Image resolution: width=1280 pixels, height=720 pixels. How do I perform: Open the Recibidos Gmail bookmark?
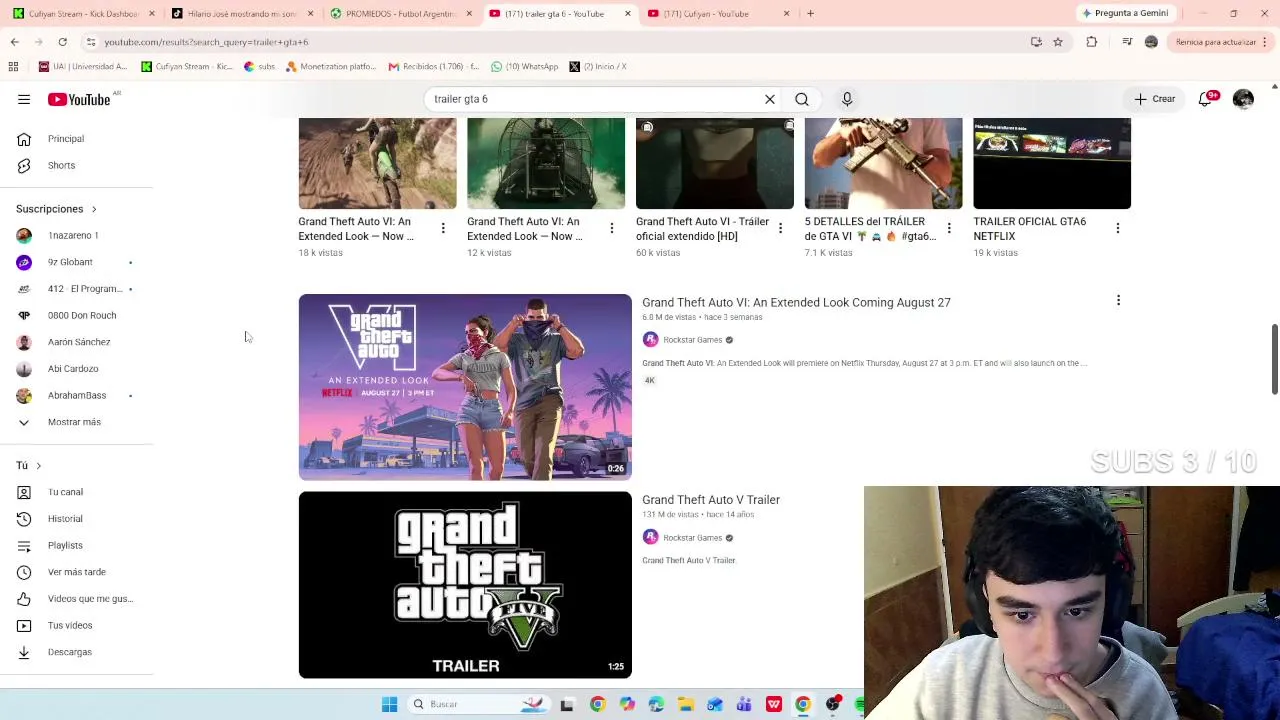pos(434,67)
